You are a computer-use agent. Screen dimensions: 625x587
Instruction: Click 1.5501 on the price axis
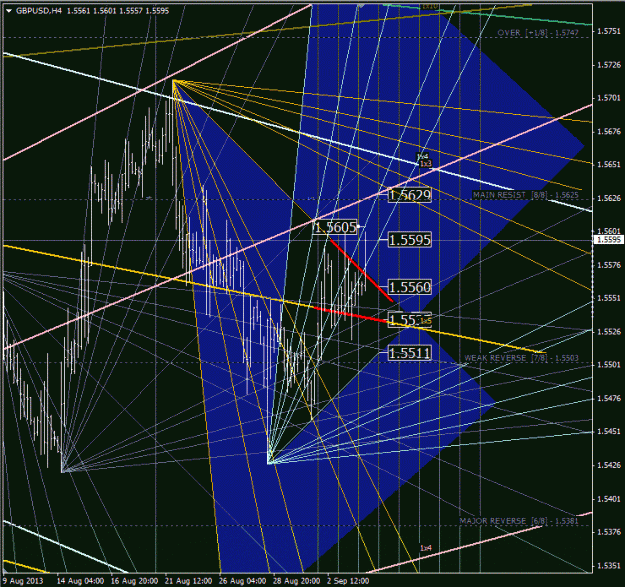[x=609, y=365]
